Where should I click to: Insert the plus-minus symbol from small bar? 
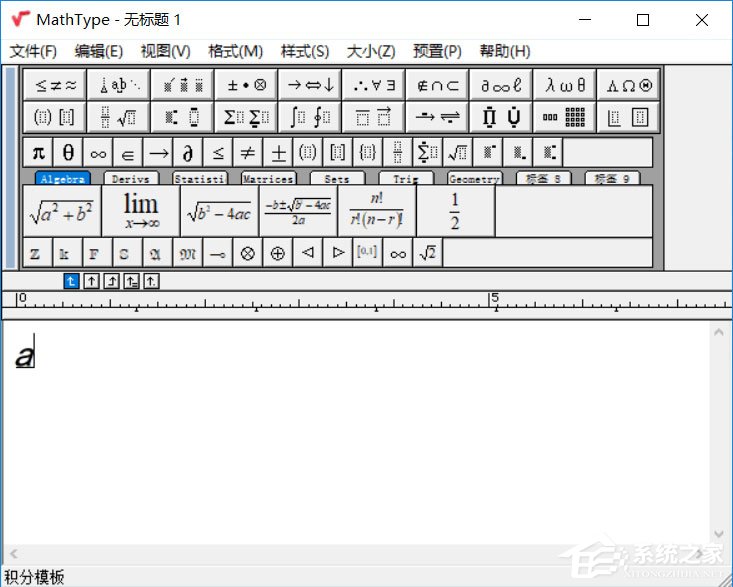(x=278, y=153)
